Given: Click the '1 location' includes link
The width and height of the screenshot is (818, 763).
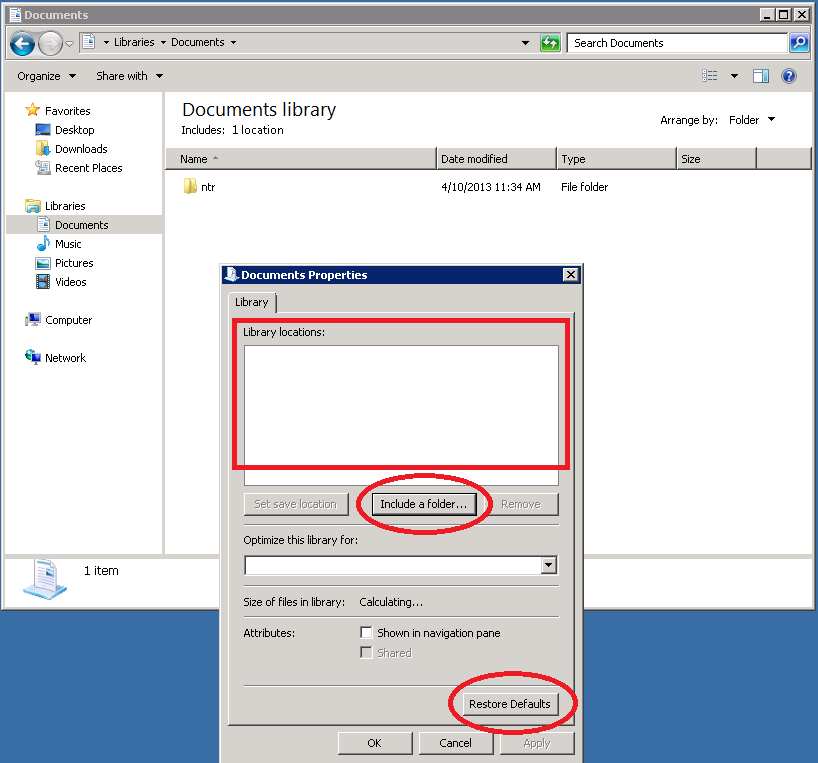Looking at the screenshot, I should tap(258, 130).
